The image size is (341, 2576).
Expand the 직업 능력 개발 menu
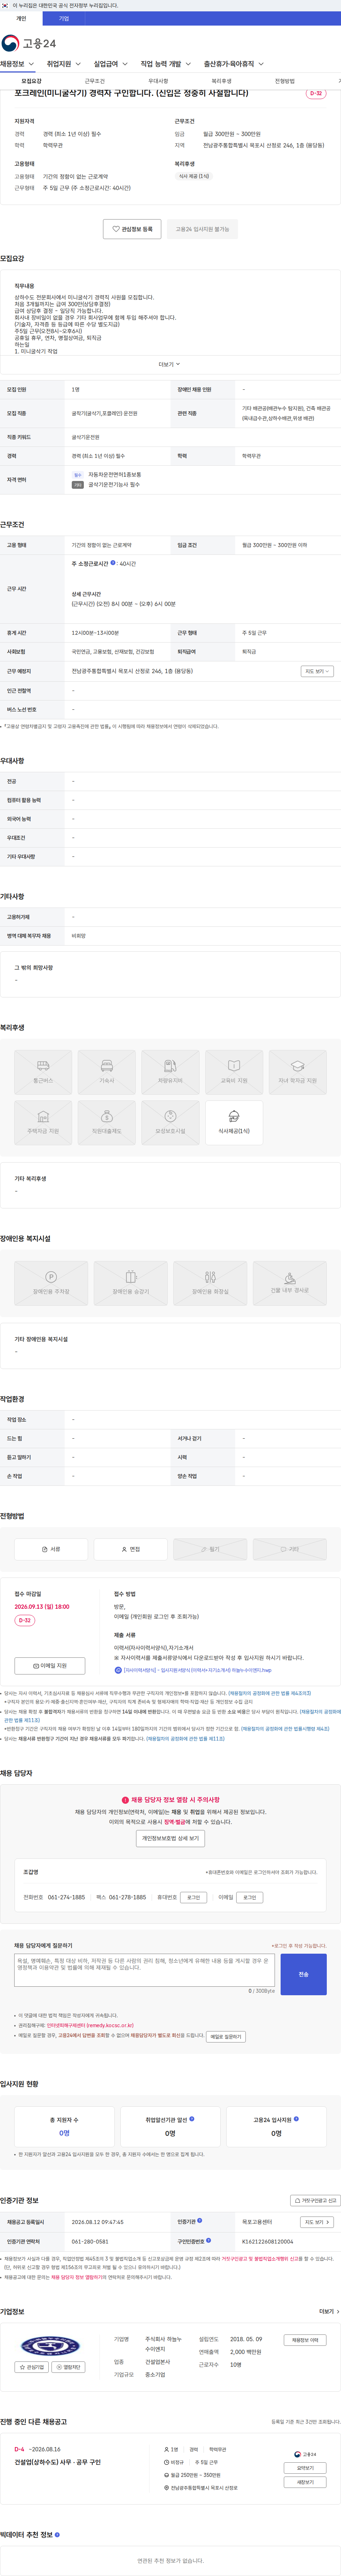tap(166, 64)
